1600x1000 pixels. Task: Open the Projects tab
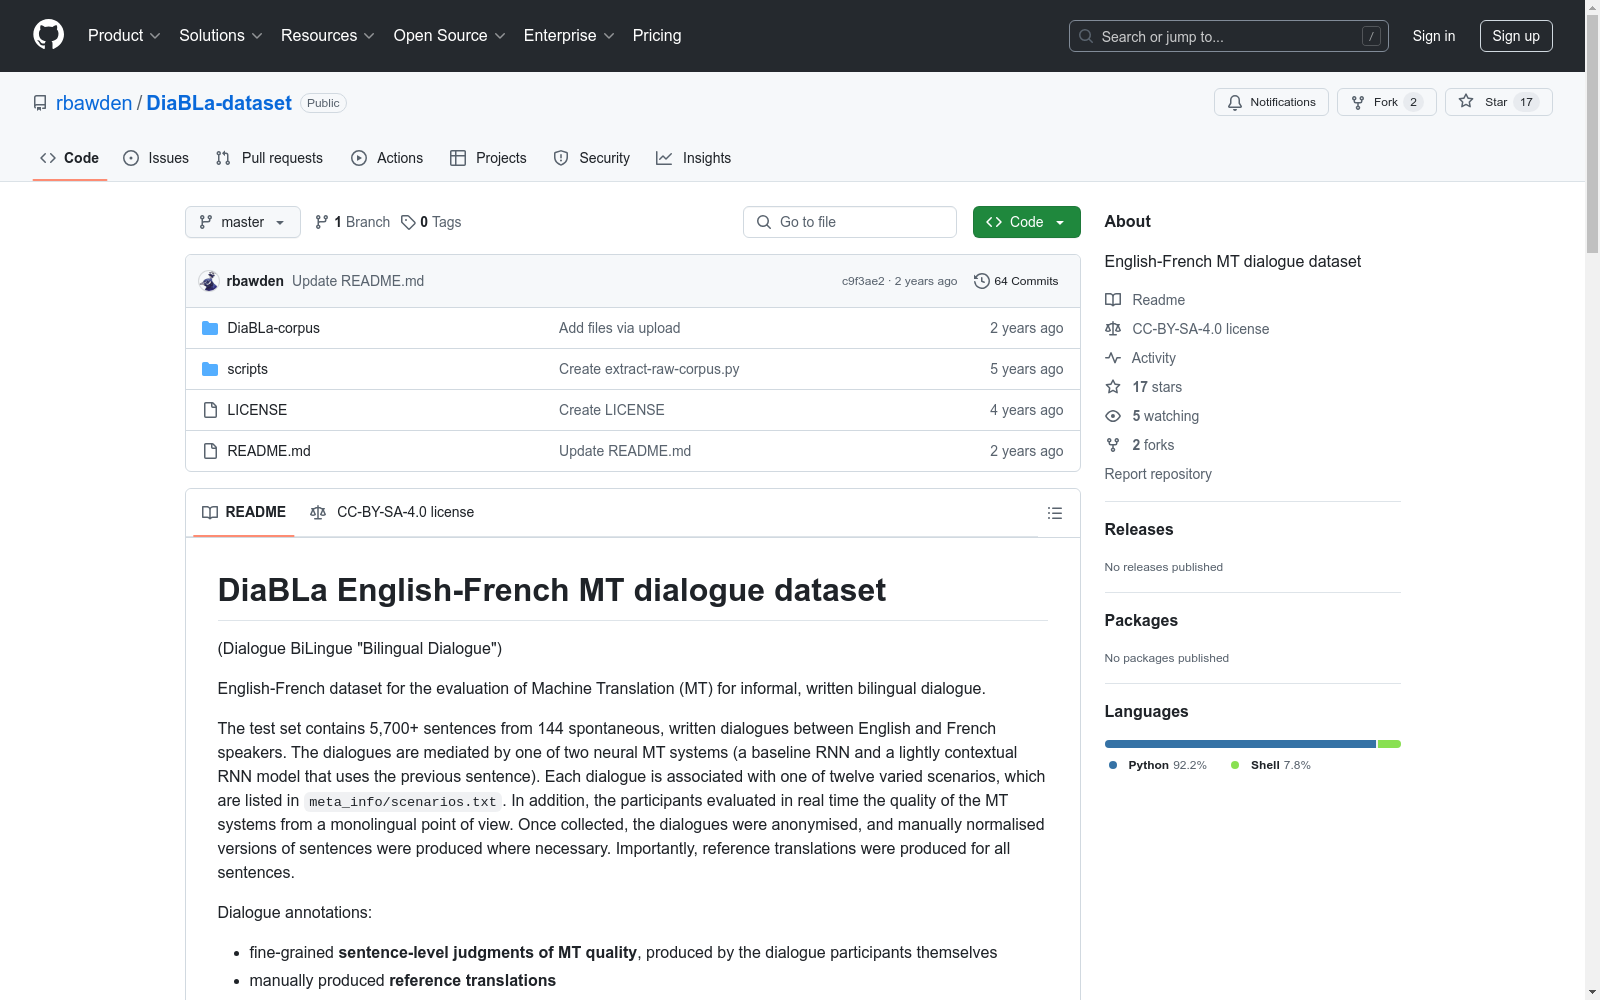(488, 158)
